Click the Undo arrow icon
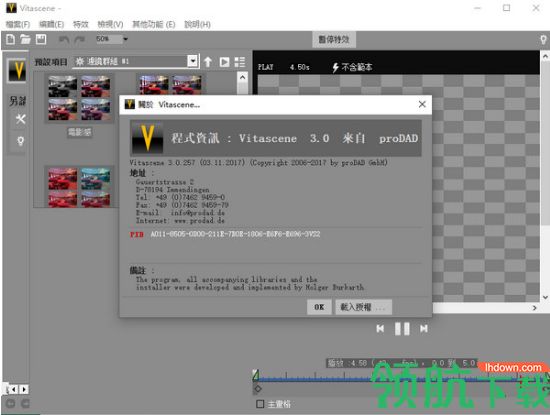 click(64, 40)
